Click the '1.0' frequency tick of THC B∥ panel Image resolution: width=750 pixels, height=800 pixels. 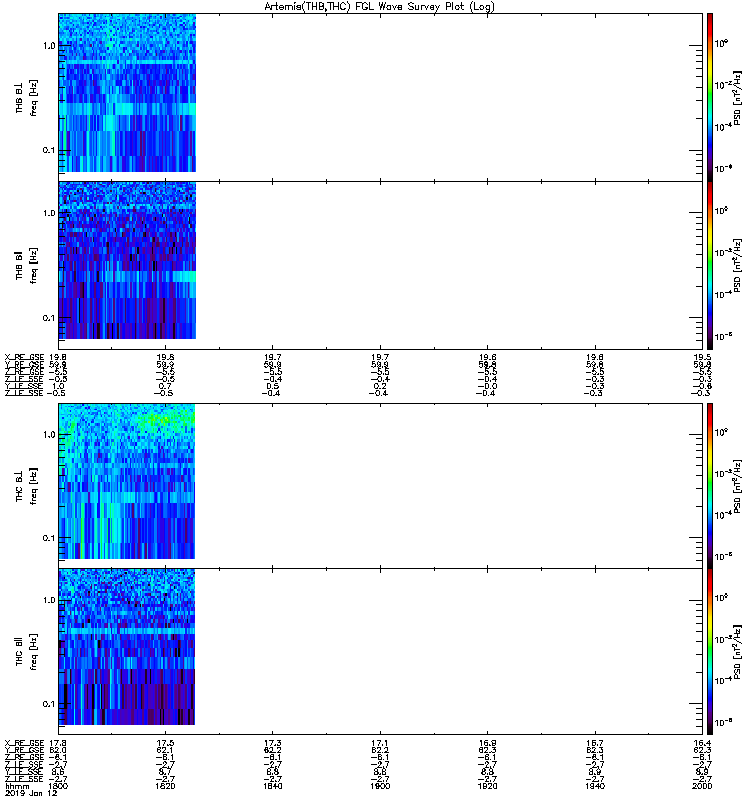(x=49, y=600)
